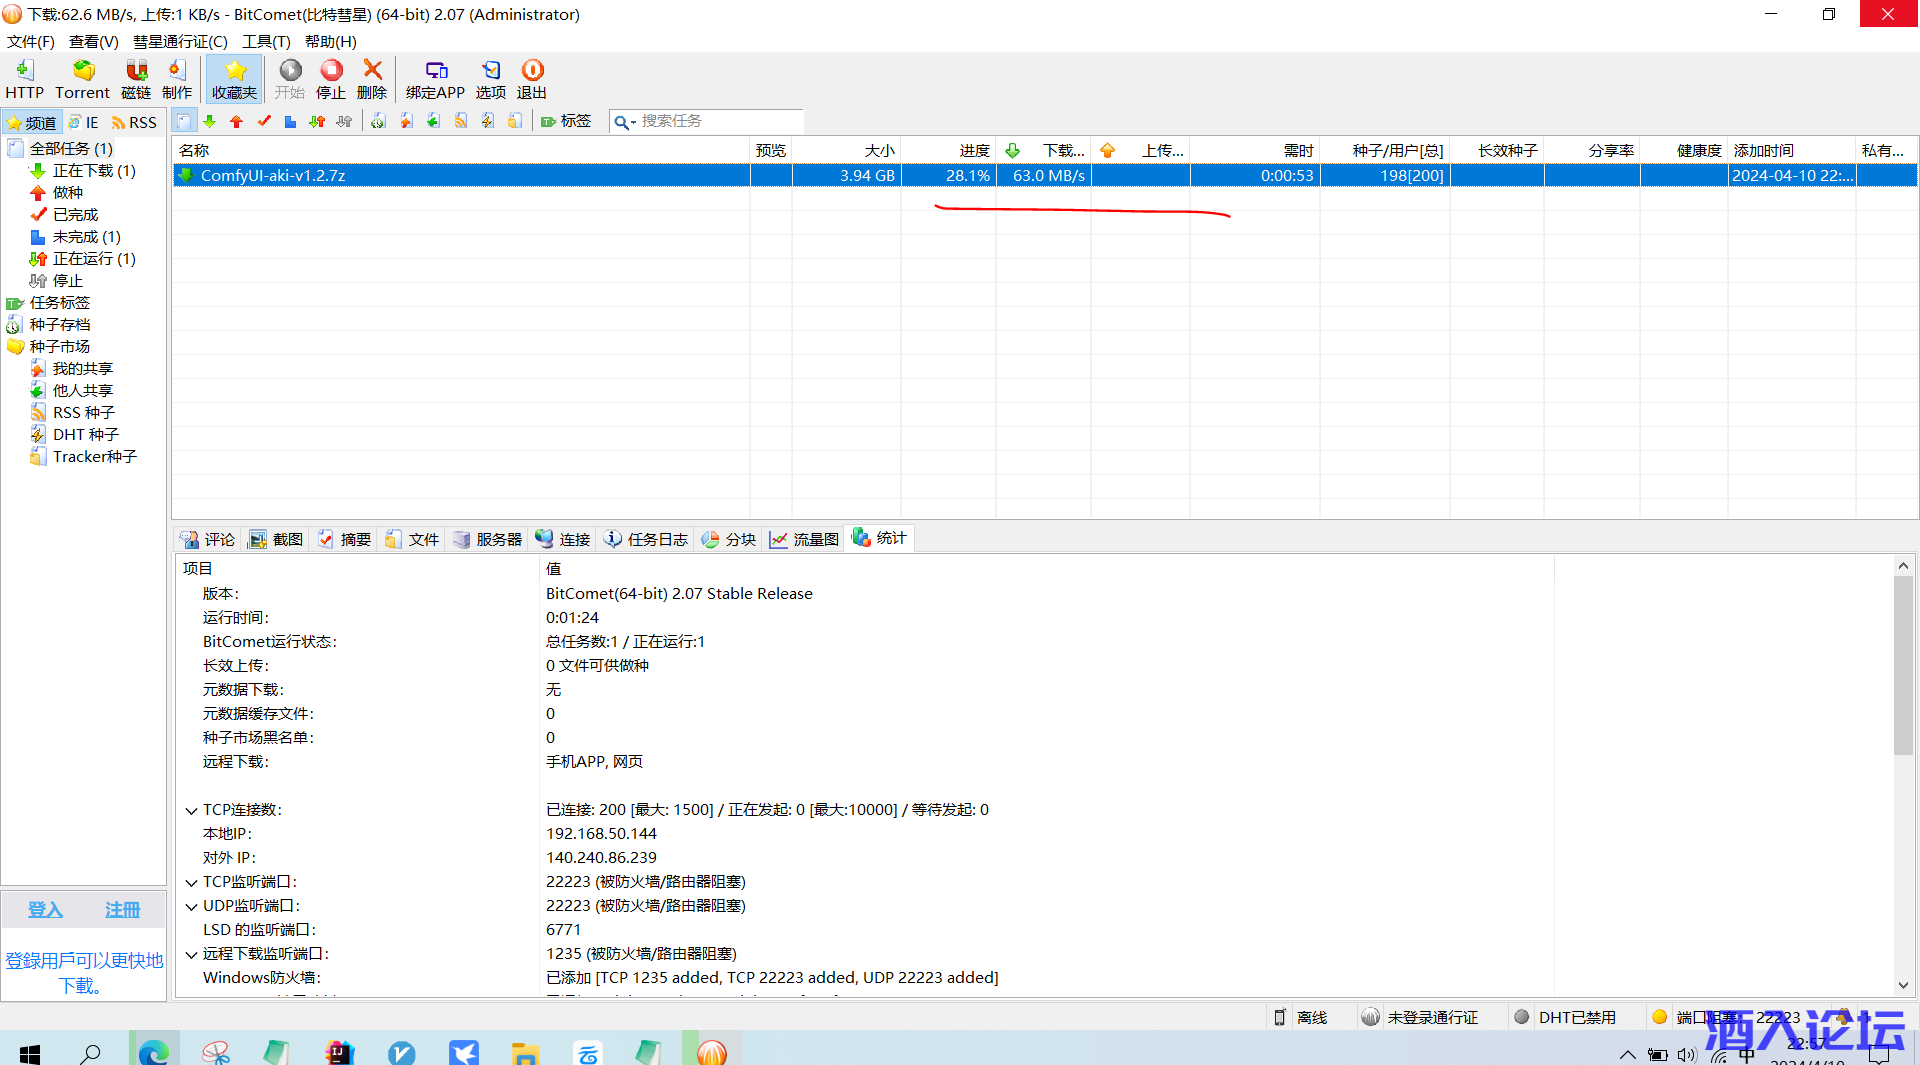1920x1065 pixels.
Task: Select the 正在下载 (1) tree item
Action: [93, 171]
